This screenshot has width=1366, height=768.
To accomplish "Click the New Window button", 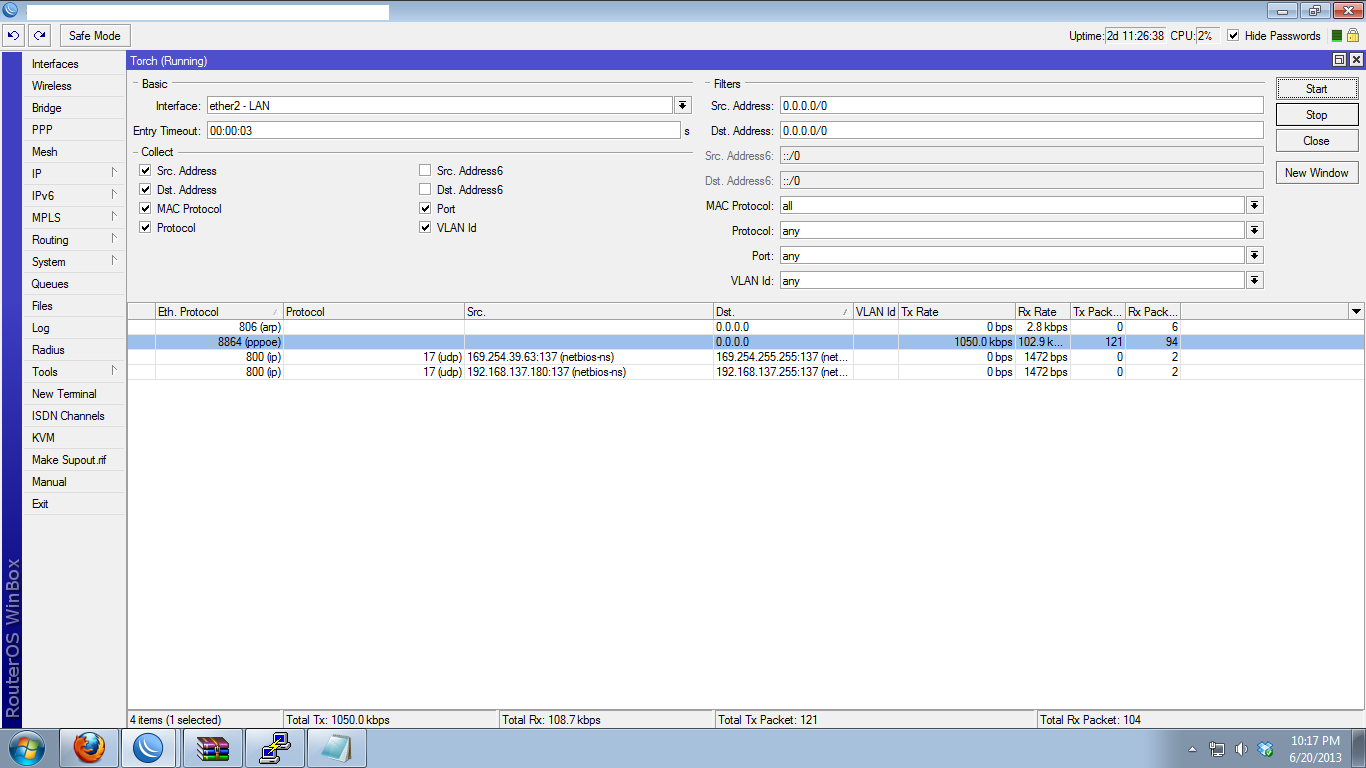I will [1316, 173].
